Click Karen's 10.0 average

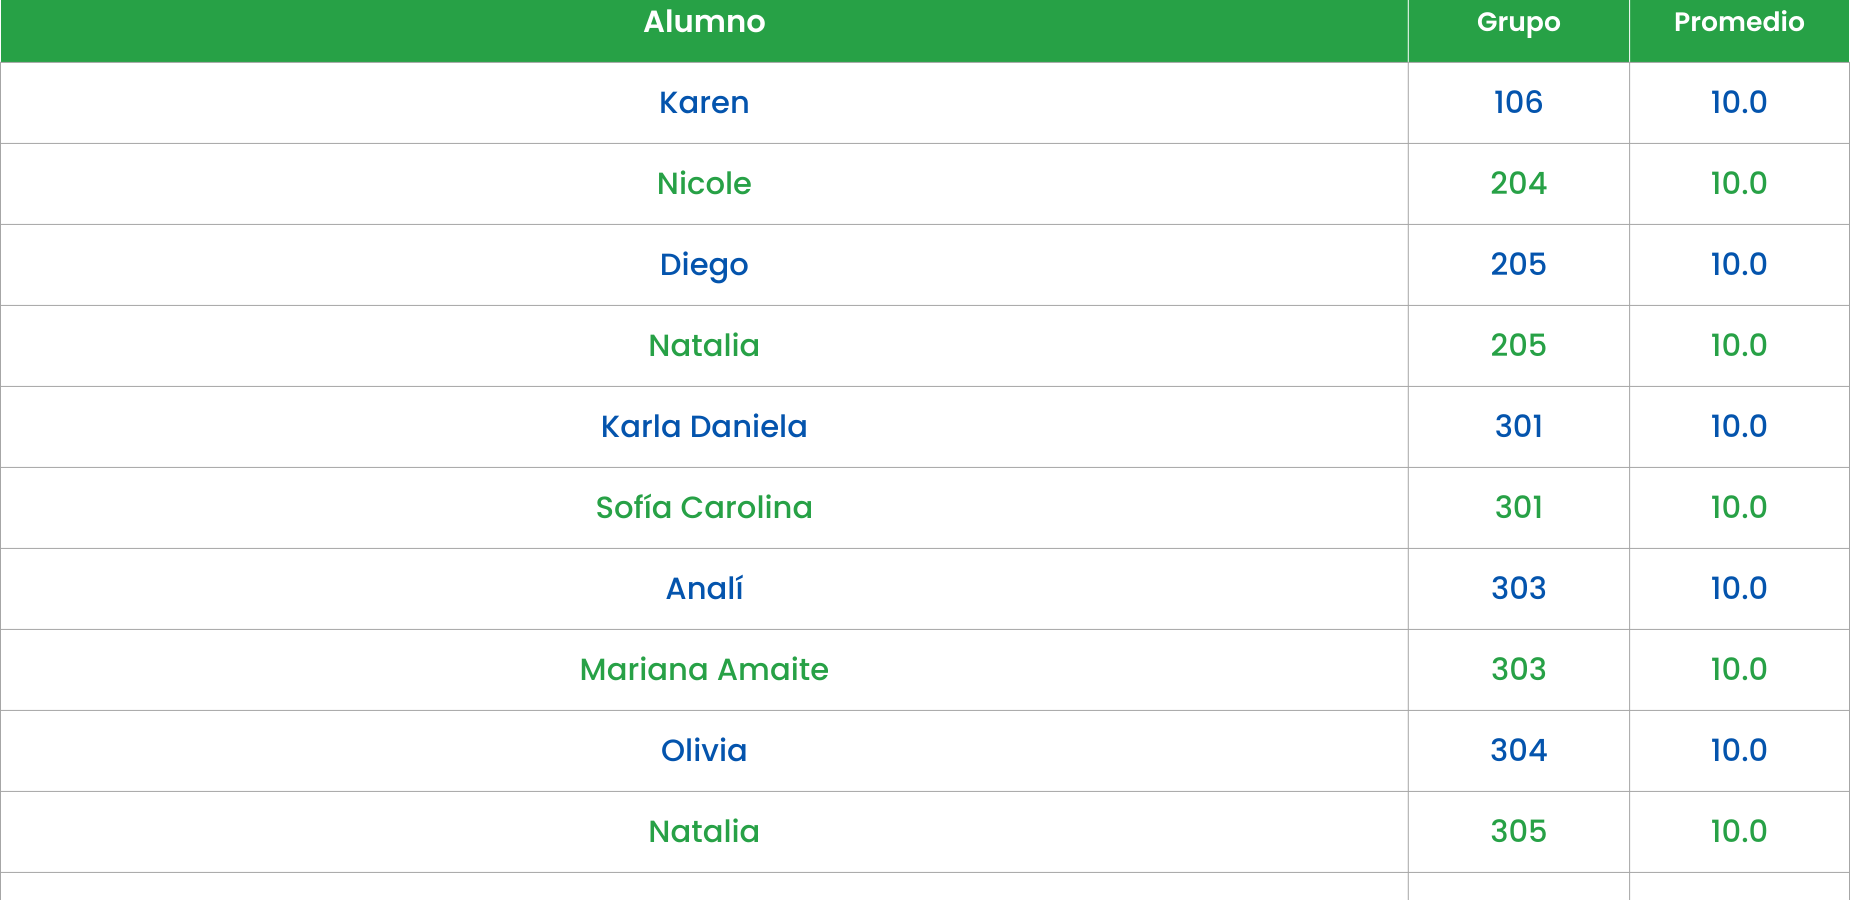1739,103
